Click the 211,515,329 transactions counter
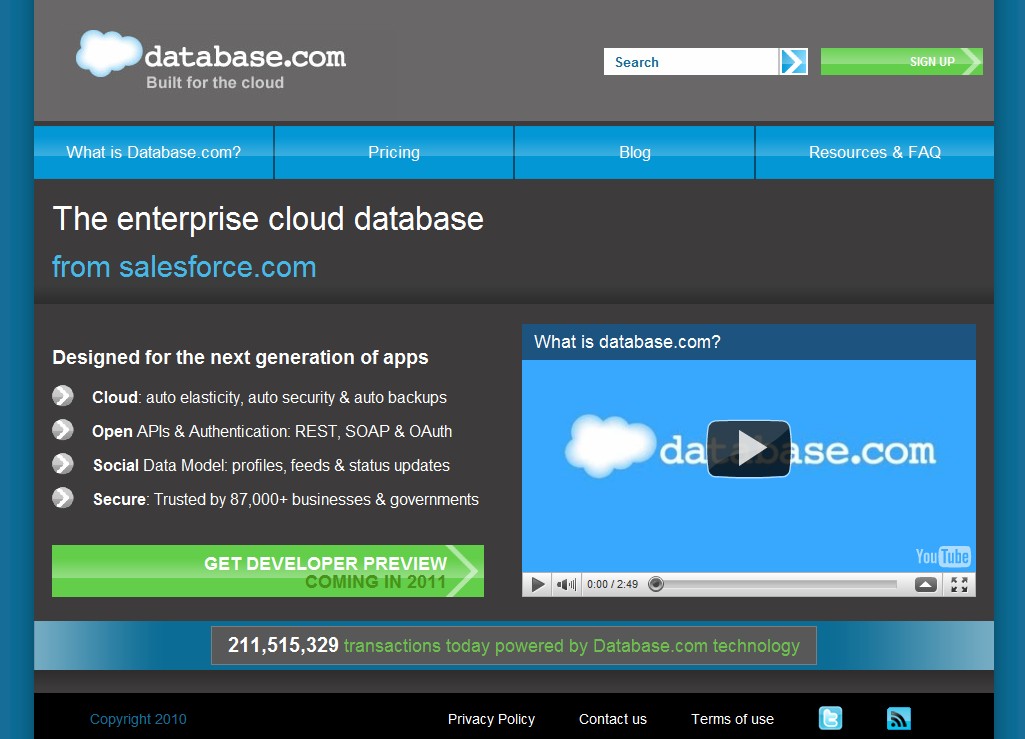1025x739 pixels. click(x=514, y=645)
